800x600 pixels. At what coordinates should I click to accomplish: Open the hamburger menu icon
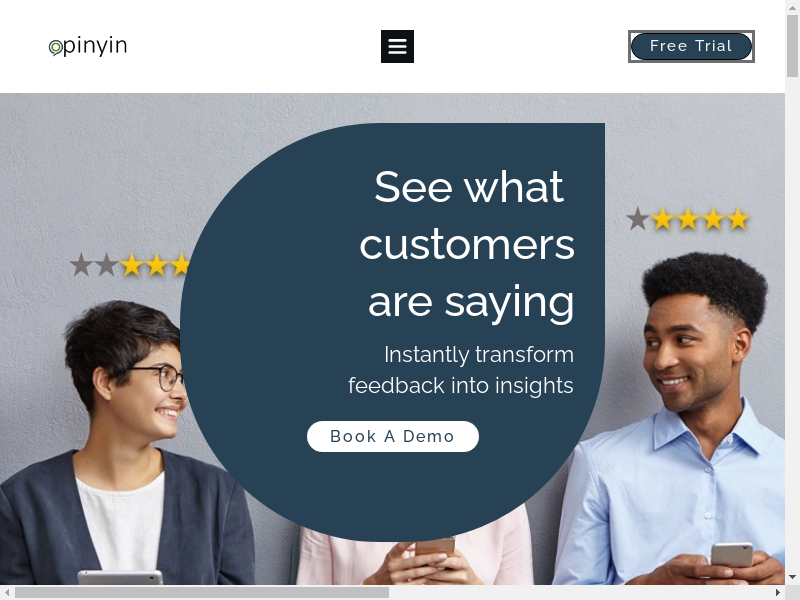(397, 46)
